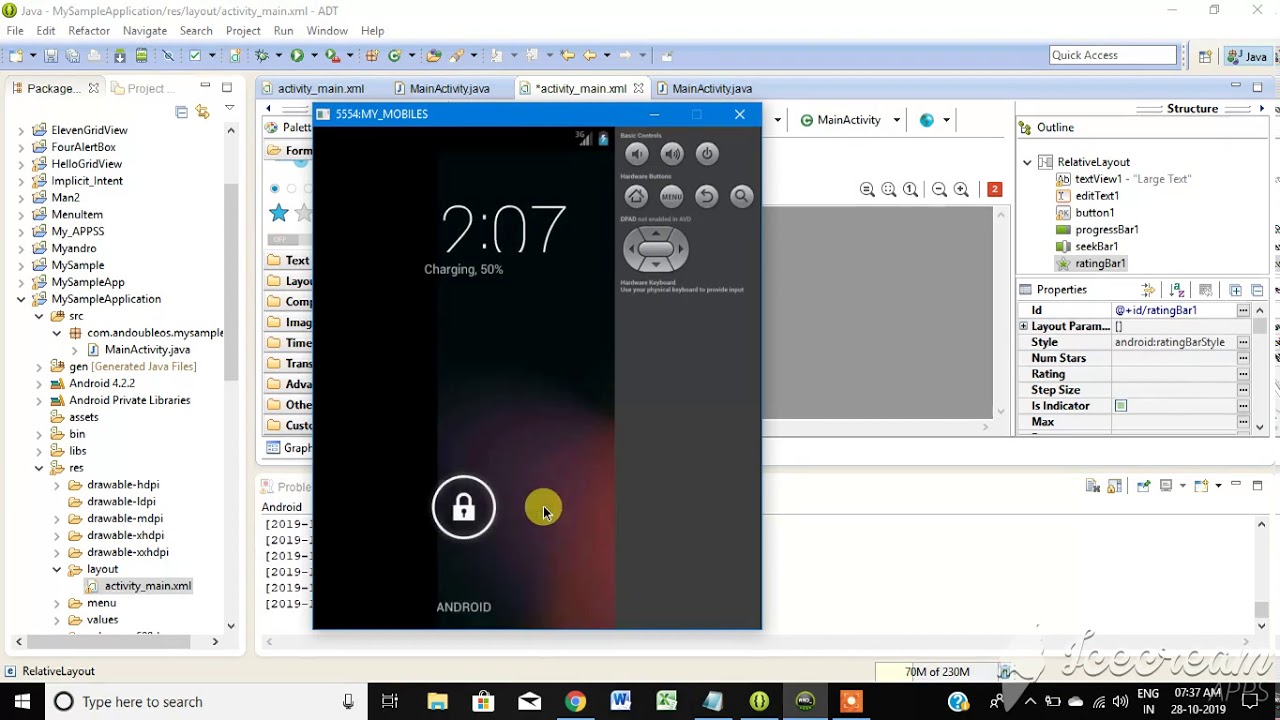
Task: Click the green Run toolbar icon
Action: tap(297, 56)
